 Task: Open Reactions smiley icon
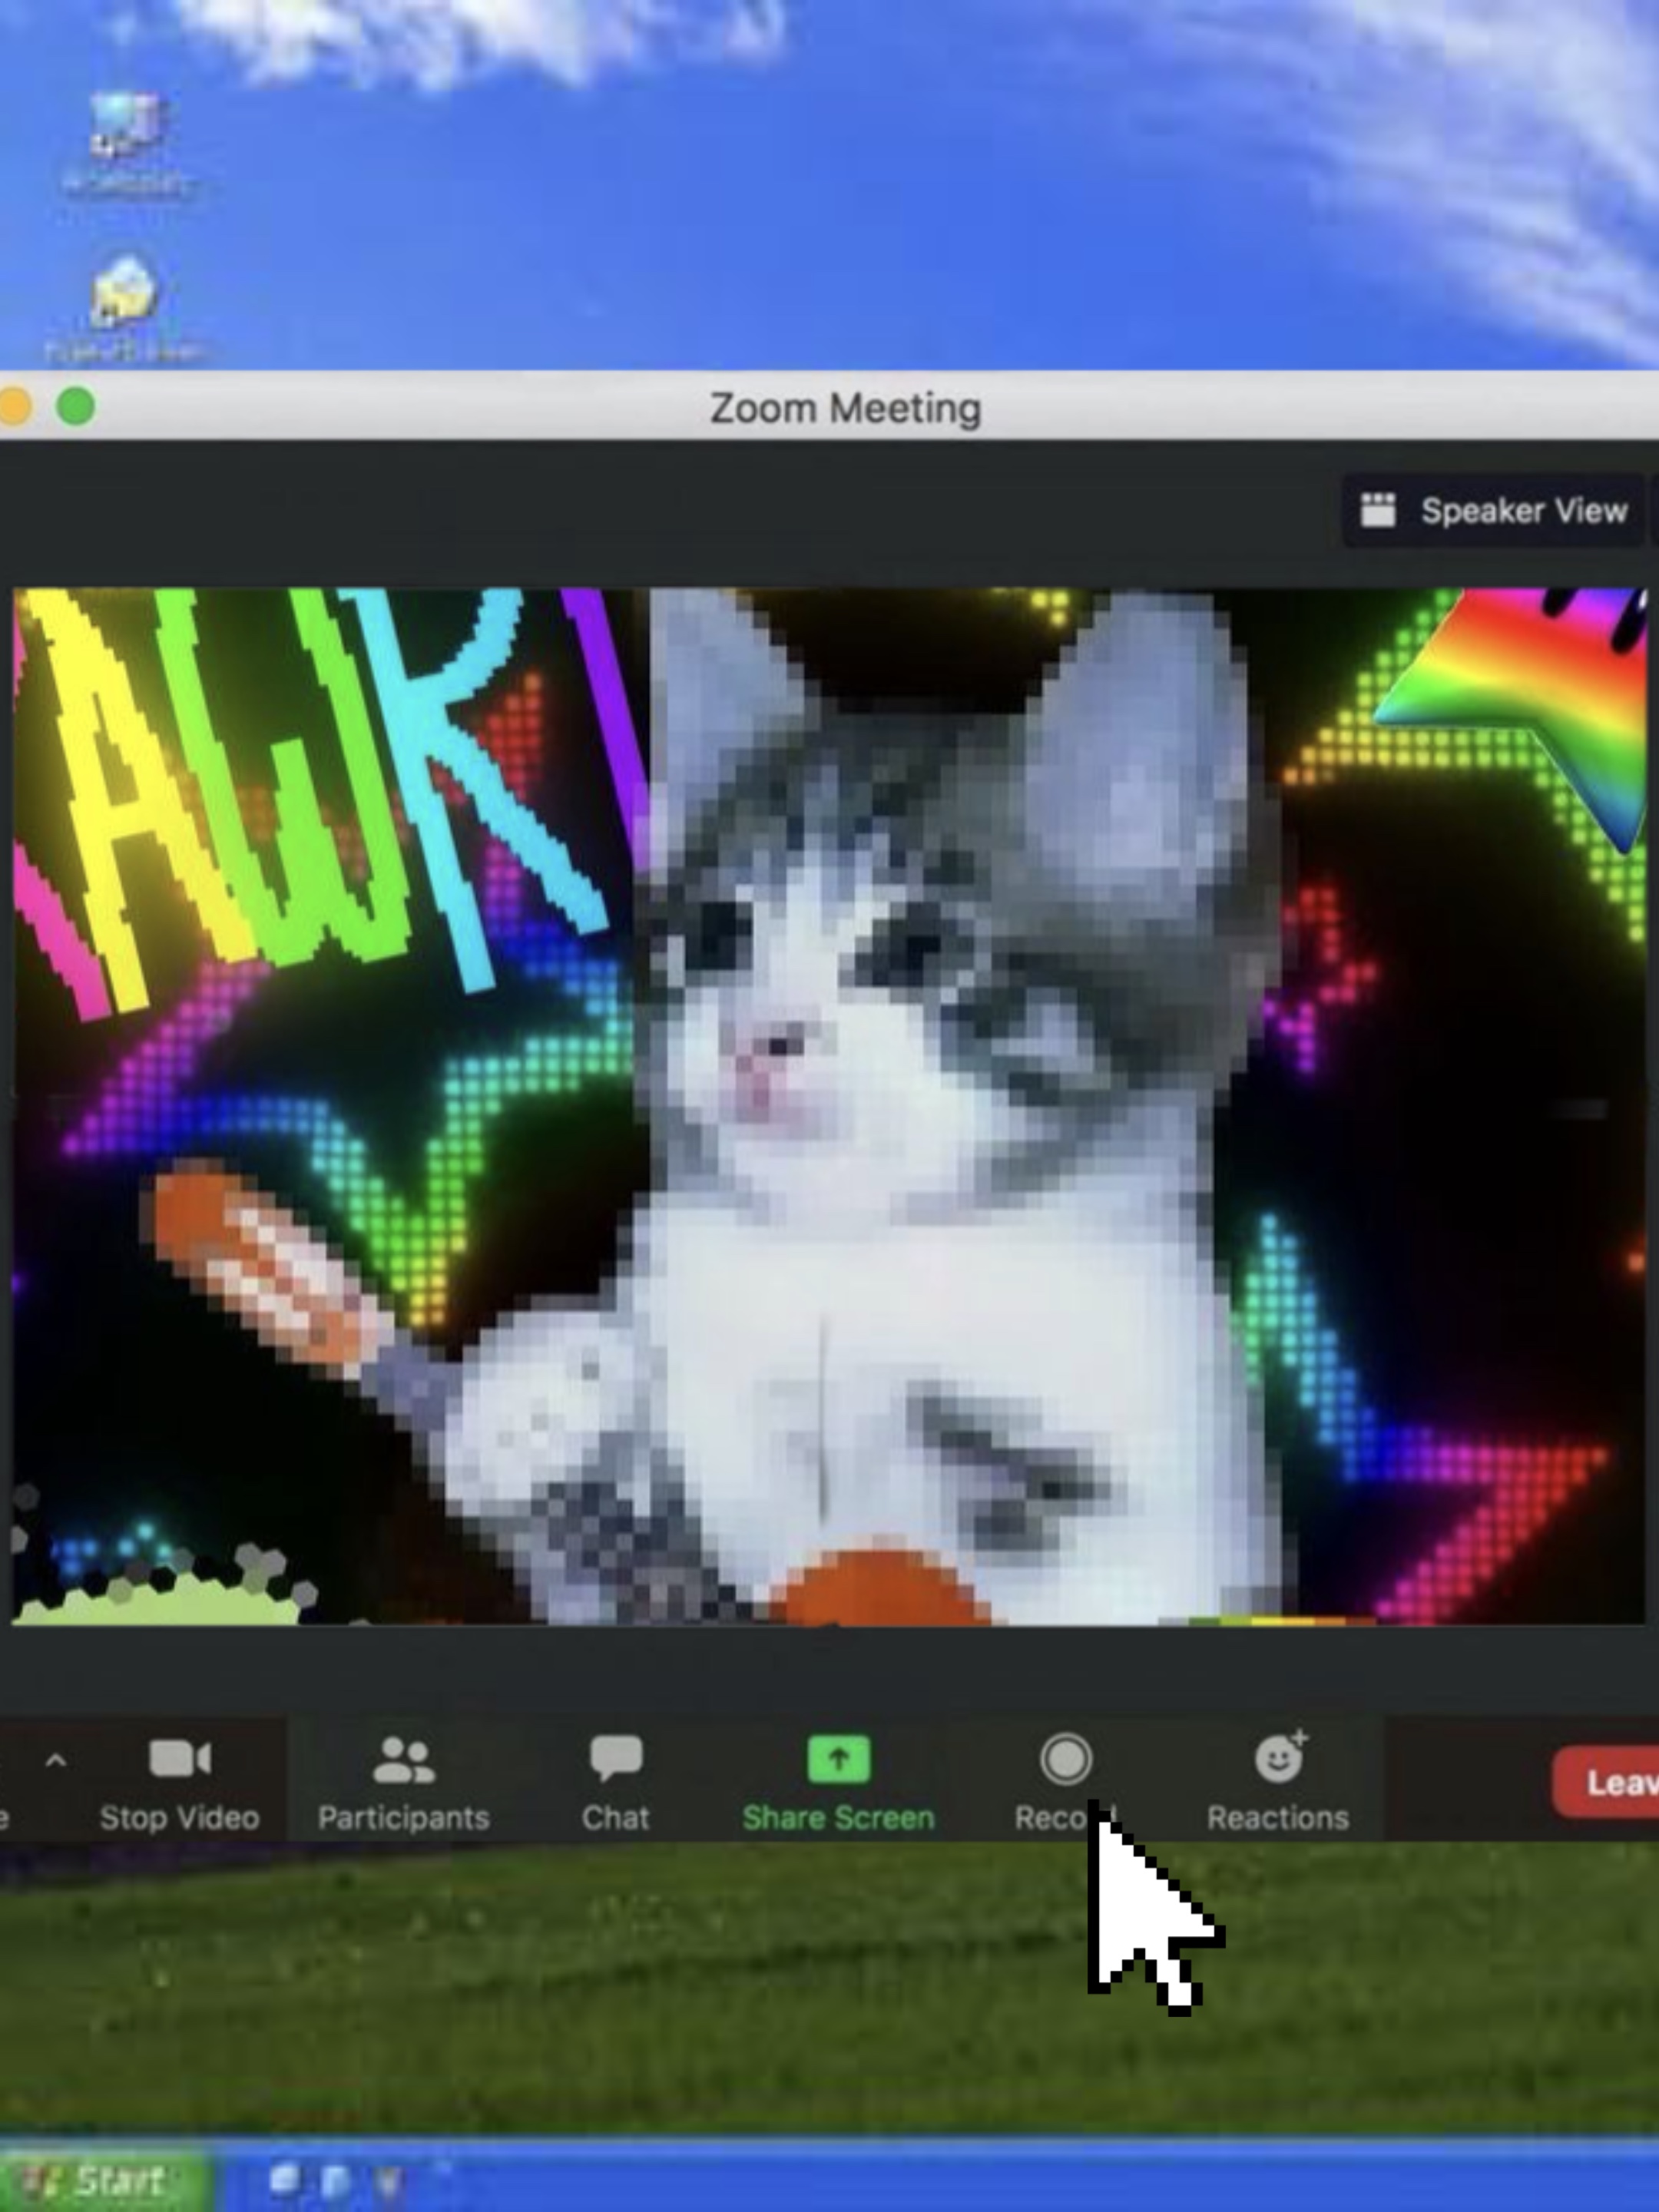1278,1758
